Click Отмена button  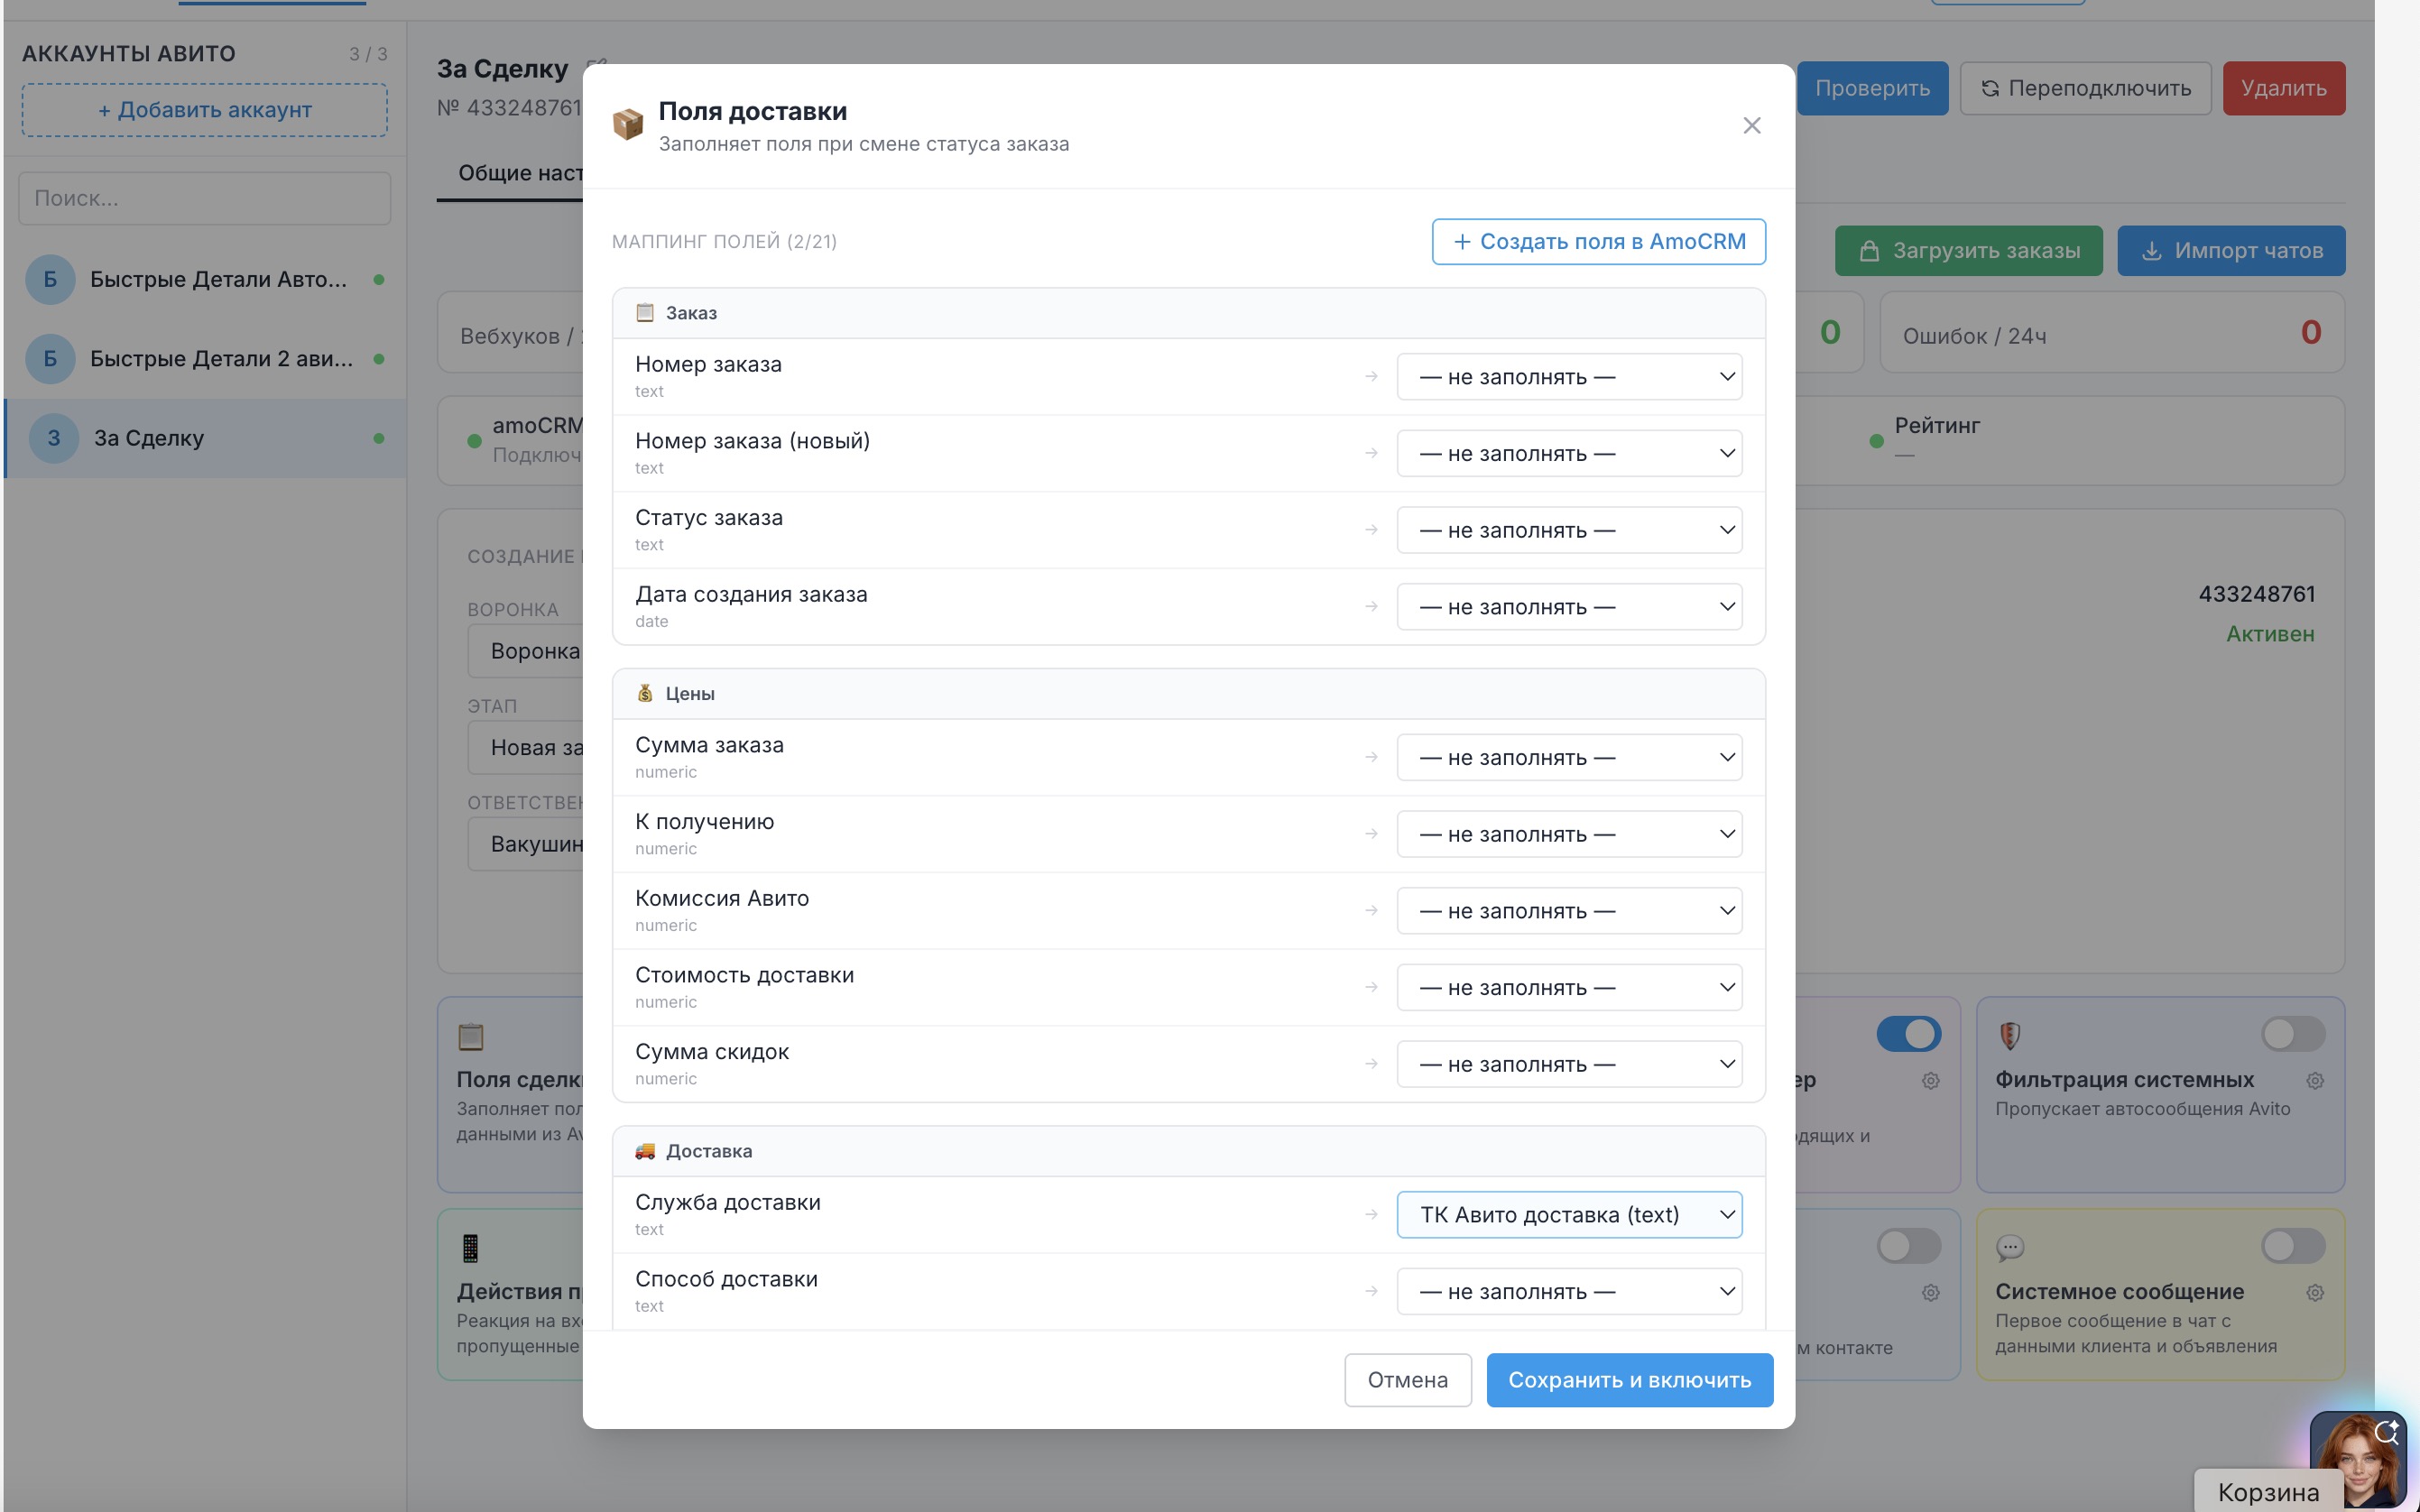[x=1407, y=1380]
